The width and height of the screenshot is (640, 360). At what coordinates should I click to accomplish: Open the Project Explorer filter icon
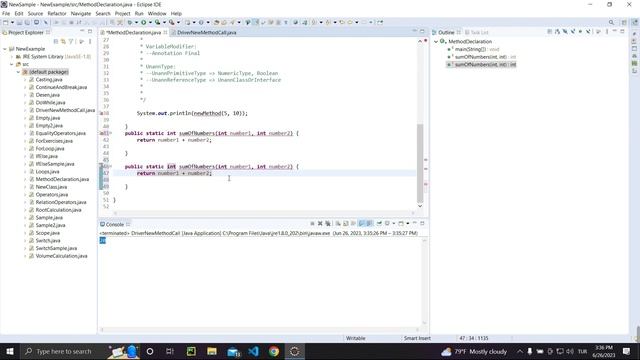[x=71, y=41]
